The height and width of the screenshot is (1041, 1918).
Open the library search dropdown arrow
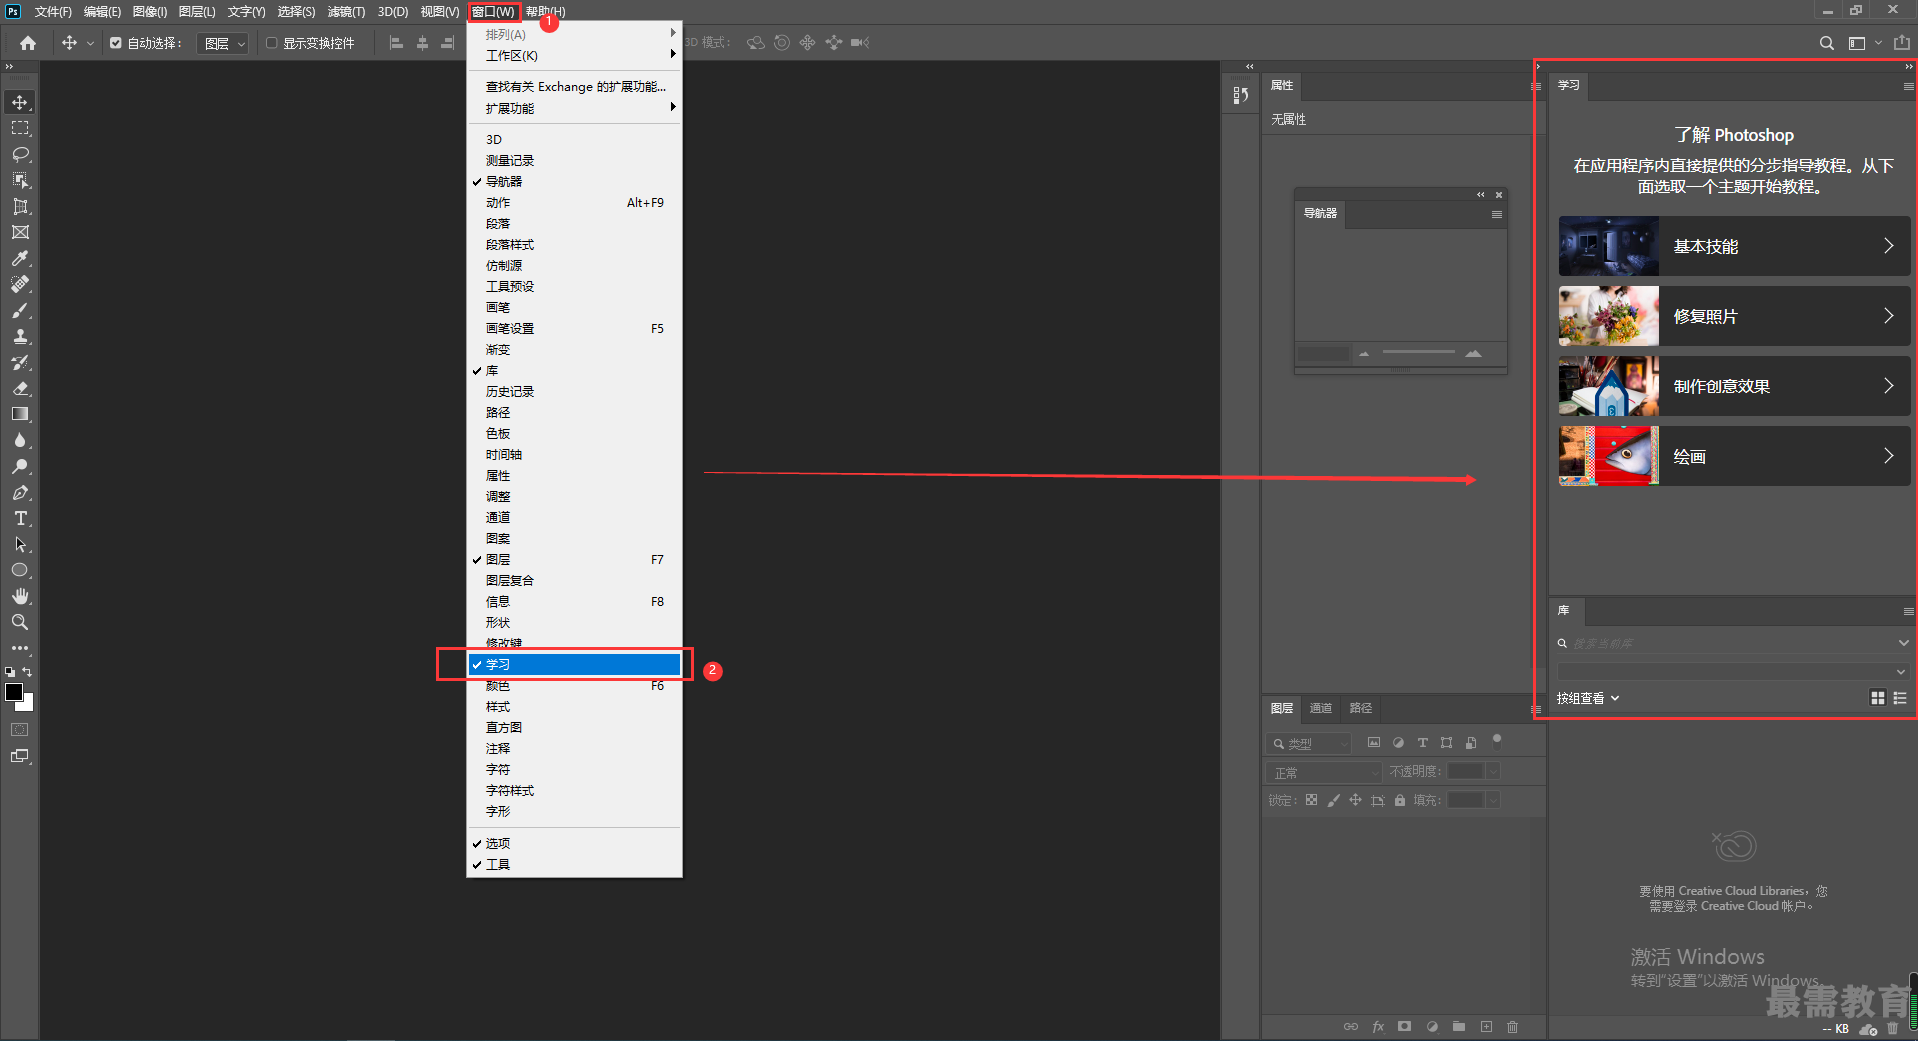click(1903, 643)
